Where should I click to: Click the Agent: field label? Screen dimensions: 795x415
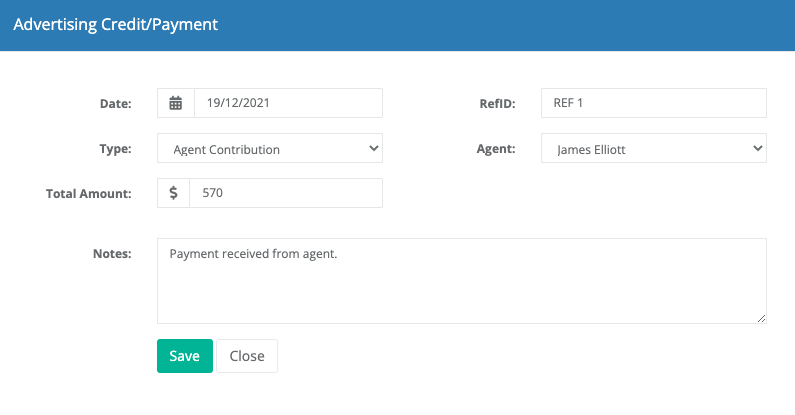point(496,148)
